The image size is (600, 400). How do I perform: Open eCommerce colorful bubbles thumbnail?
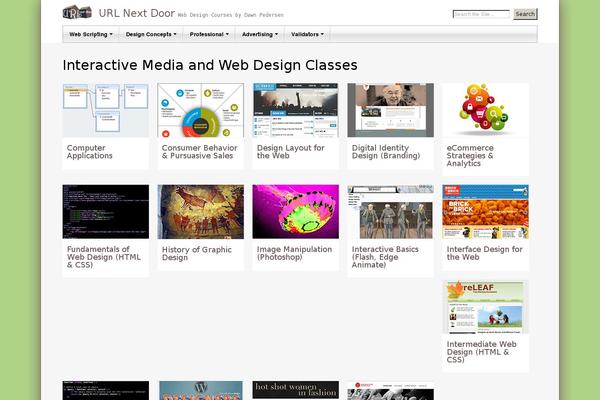485,110
